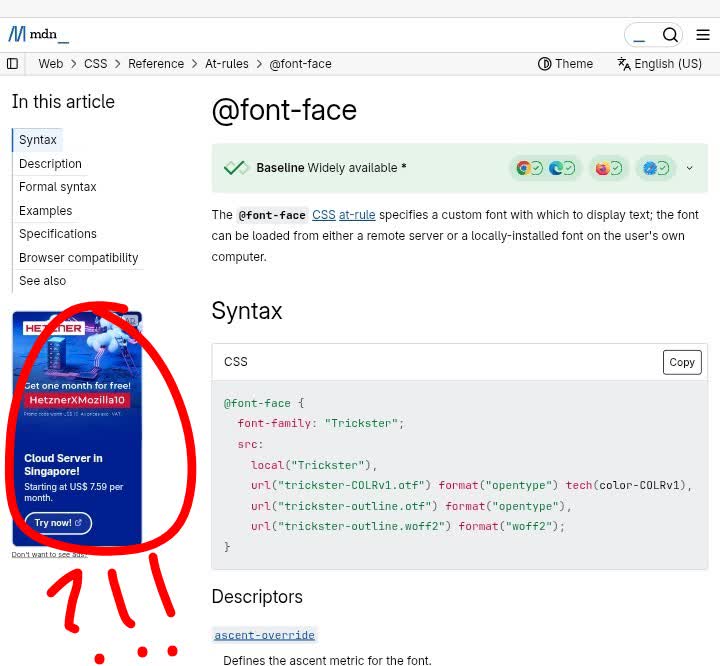Click the Try now ad button
The image size is (720, 666).
point(58,523)
